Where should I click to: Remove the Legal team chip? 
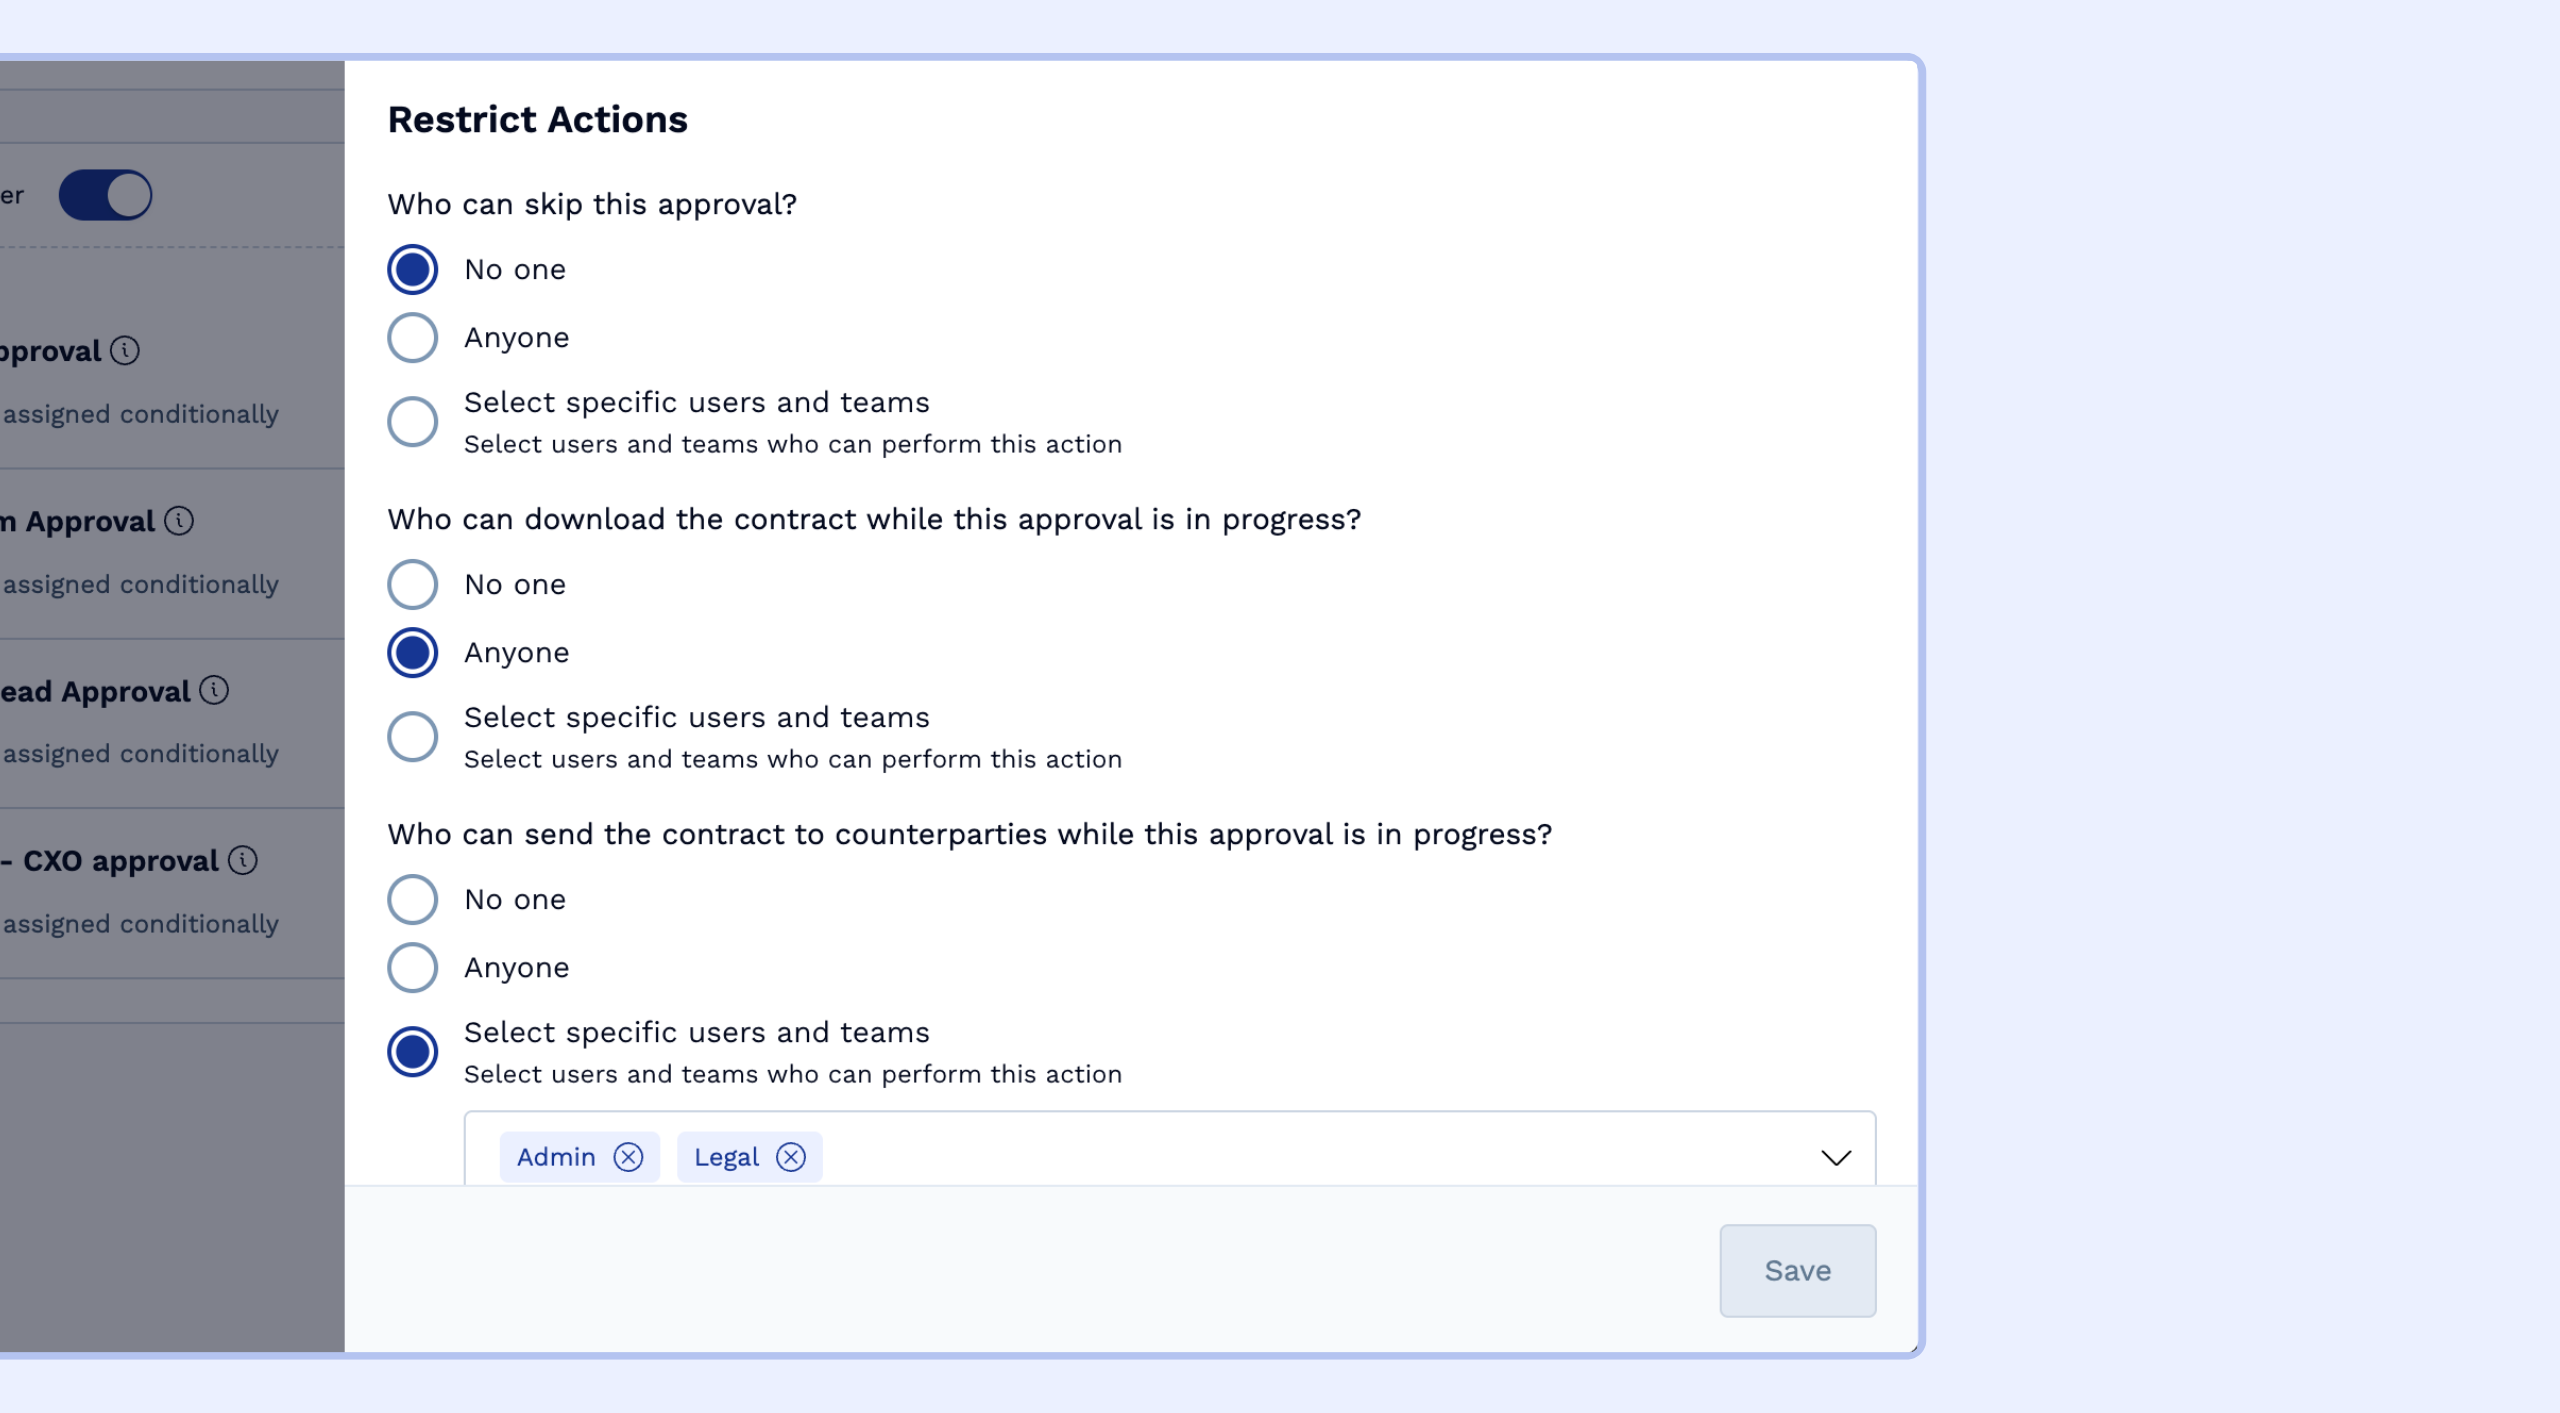tap(792, 1157)
